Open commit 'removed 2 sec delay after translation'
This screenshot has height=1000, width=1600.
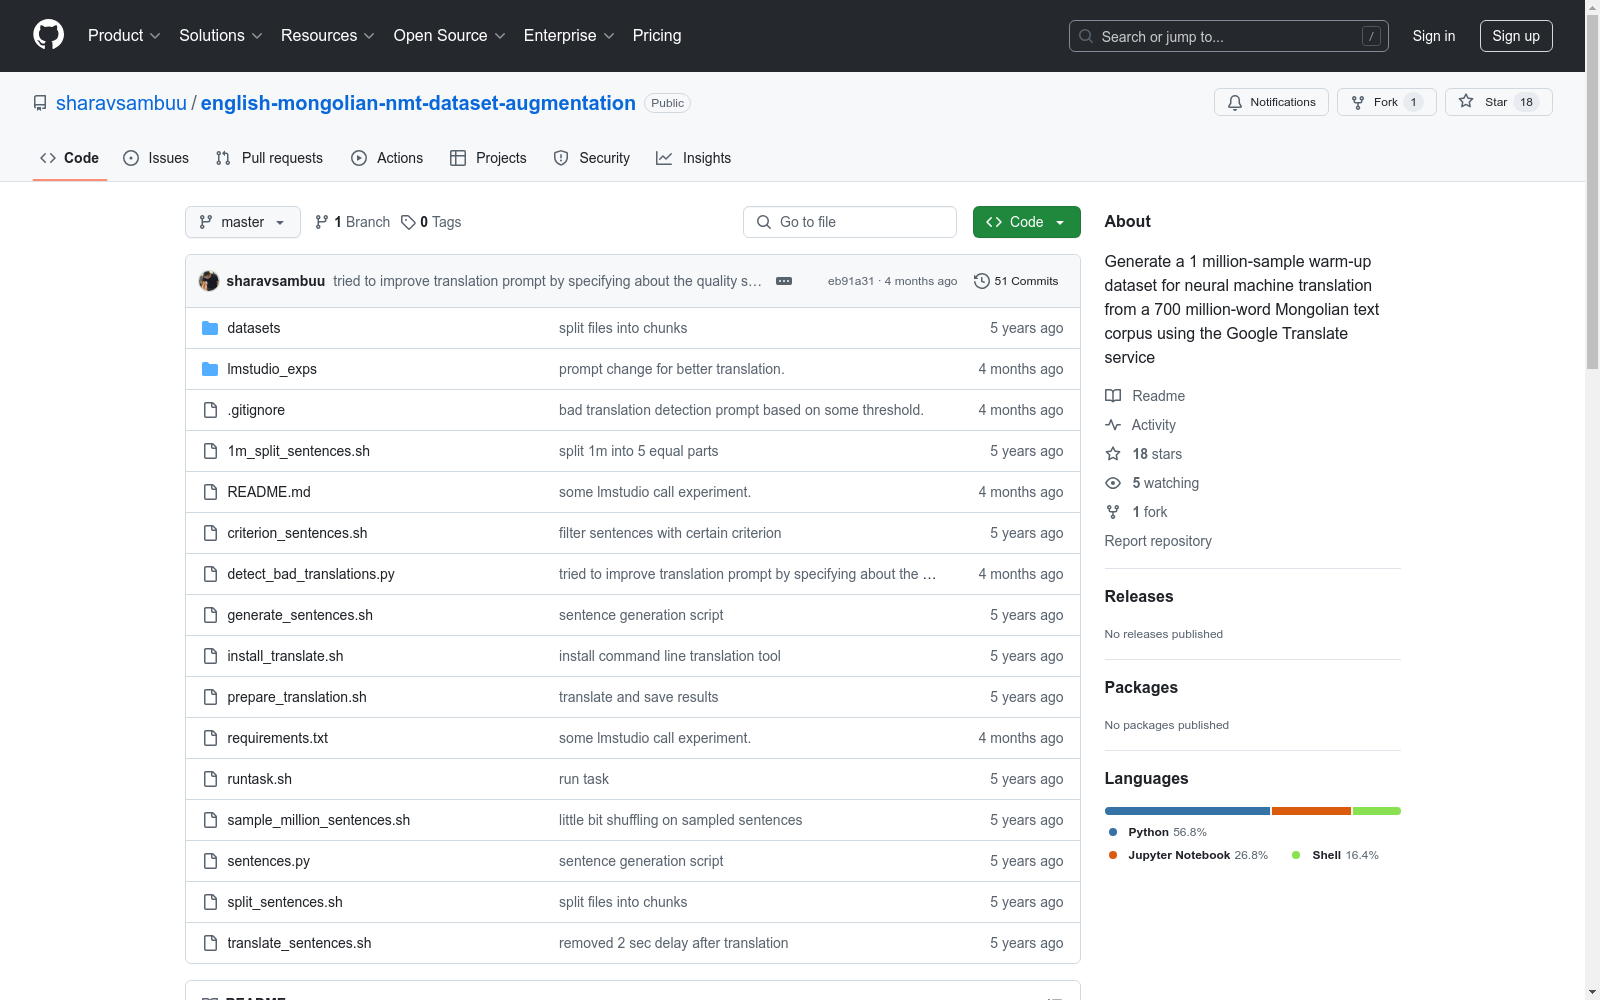pyautogui.click(x=674, y=943)
